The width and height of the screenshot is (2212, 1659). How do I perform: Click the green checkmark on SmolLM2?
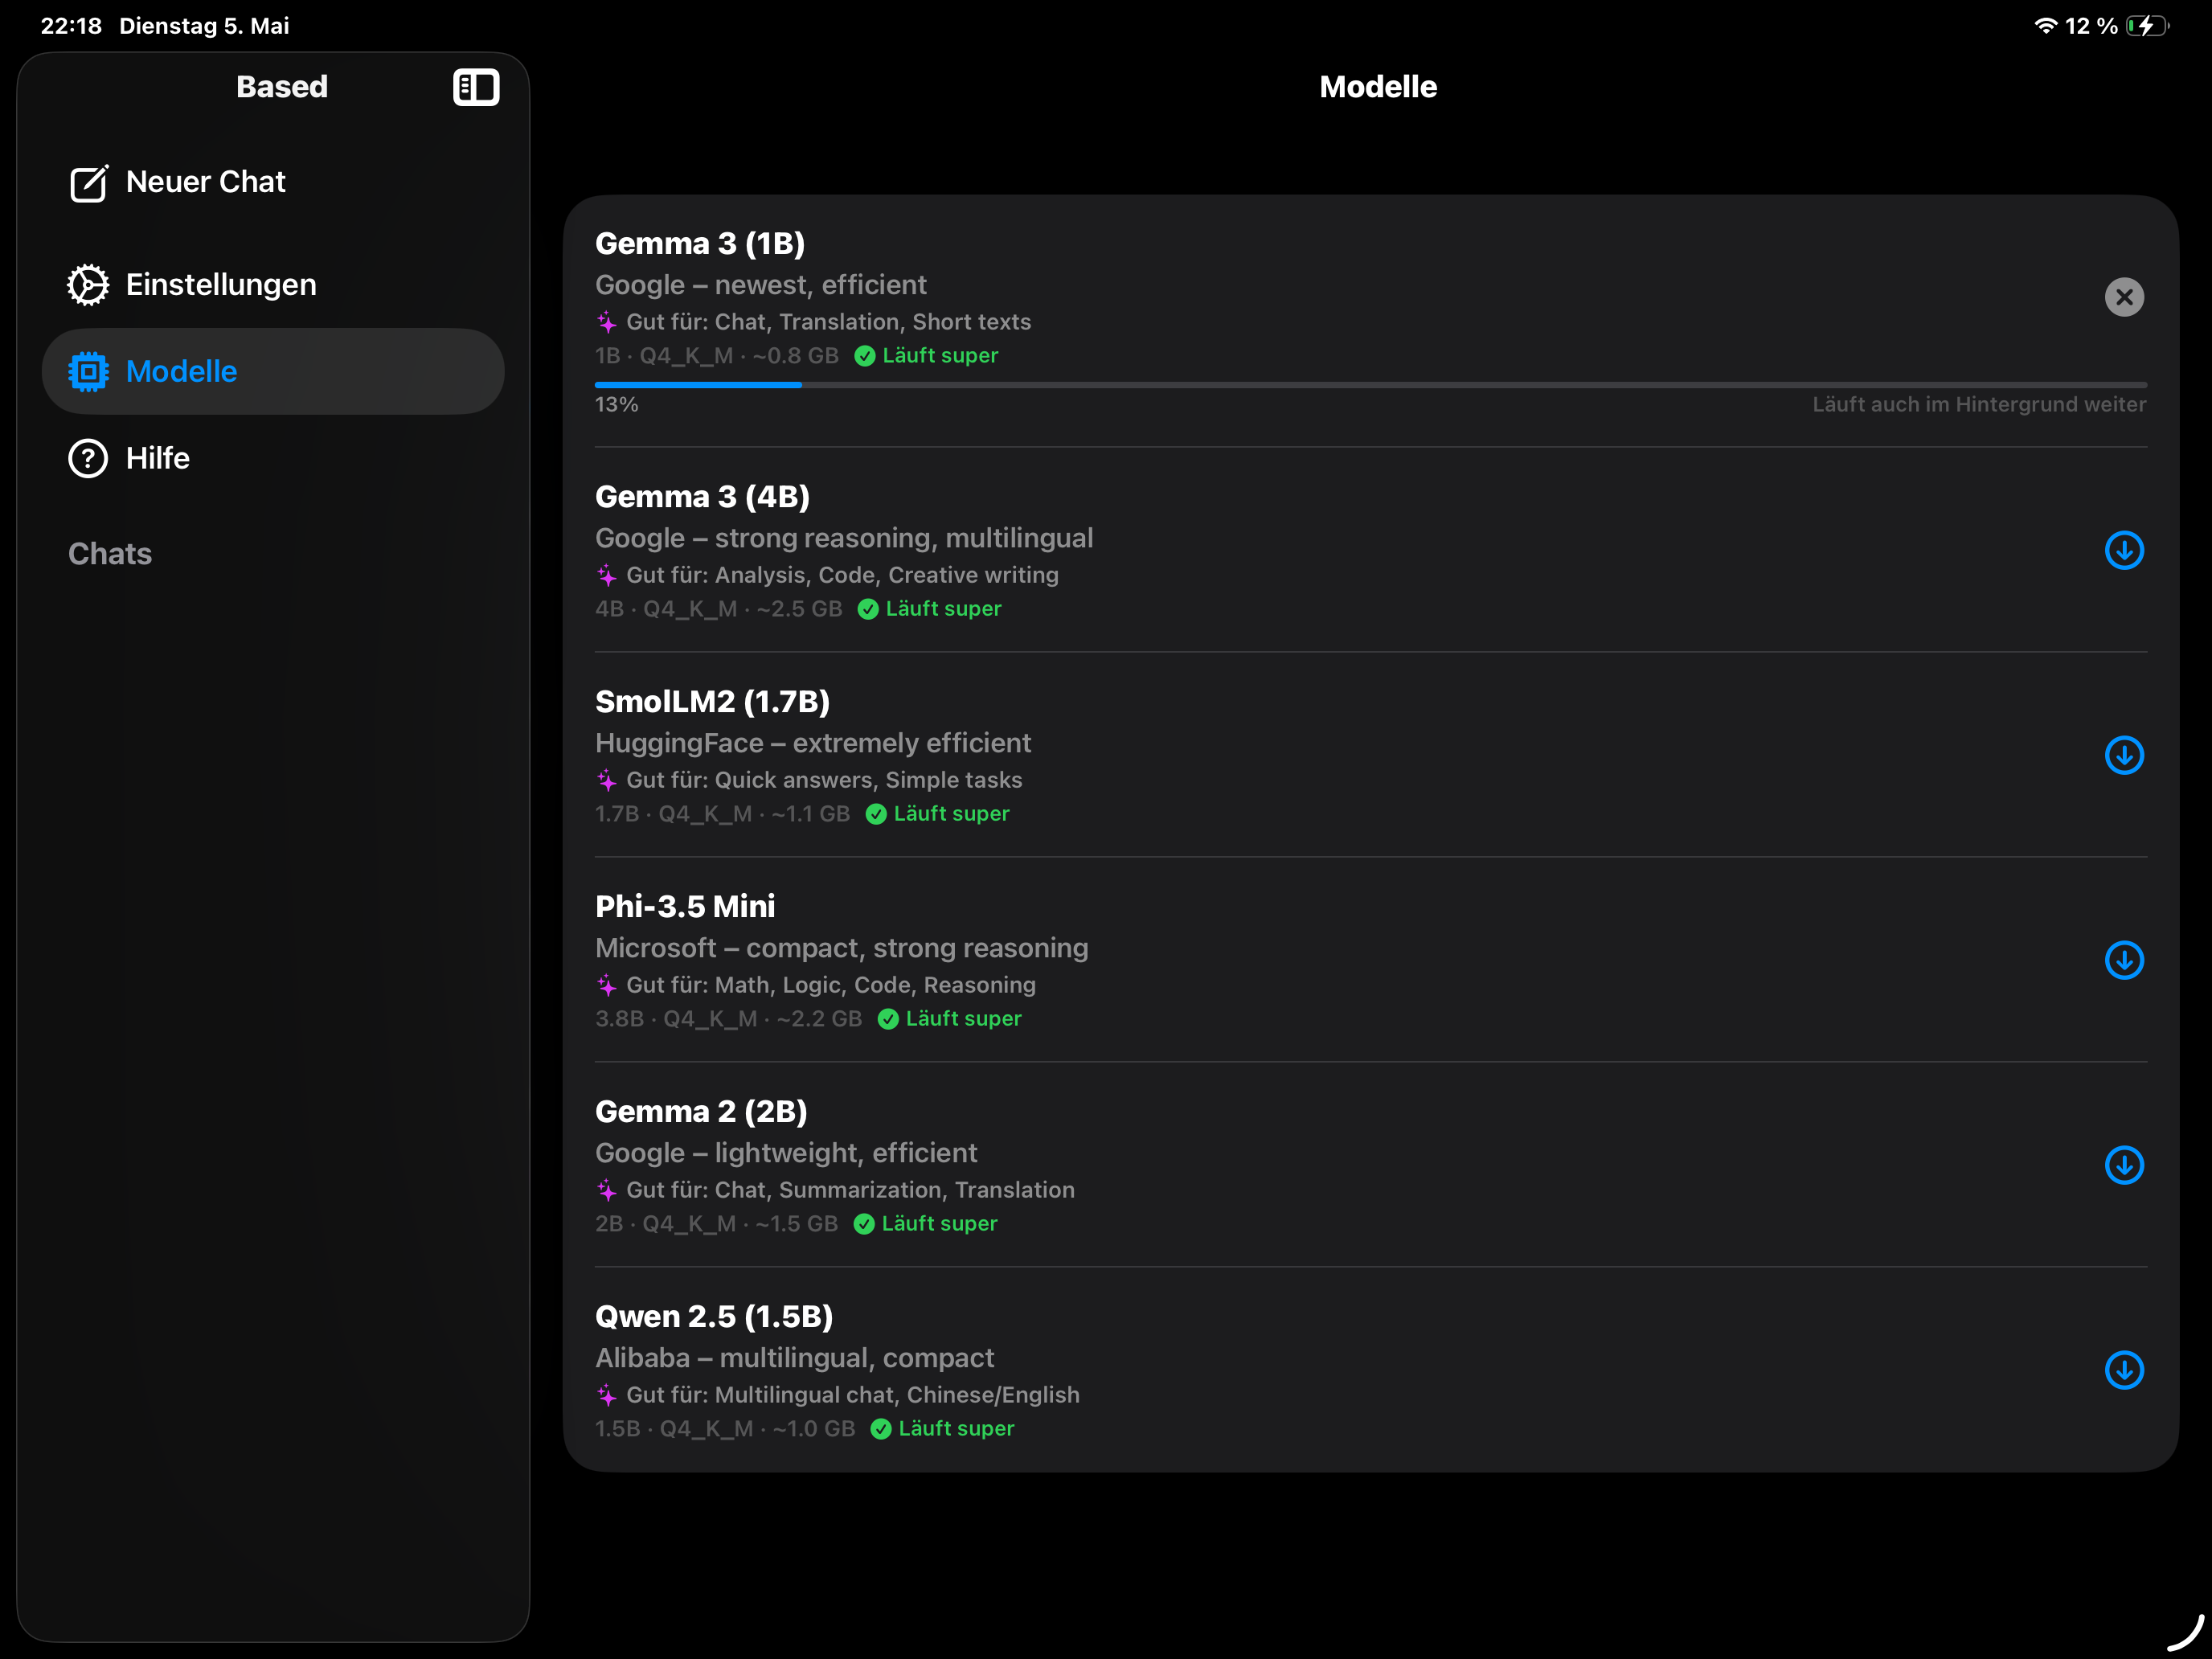pos(876,814)
